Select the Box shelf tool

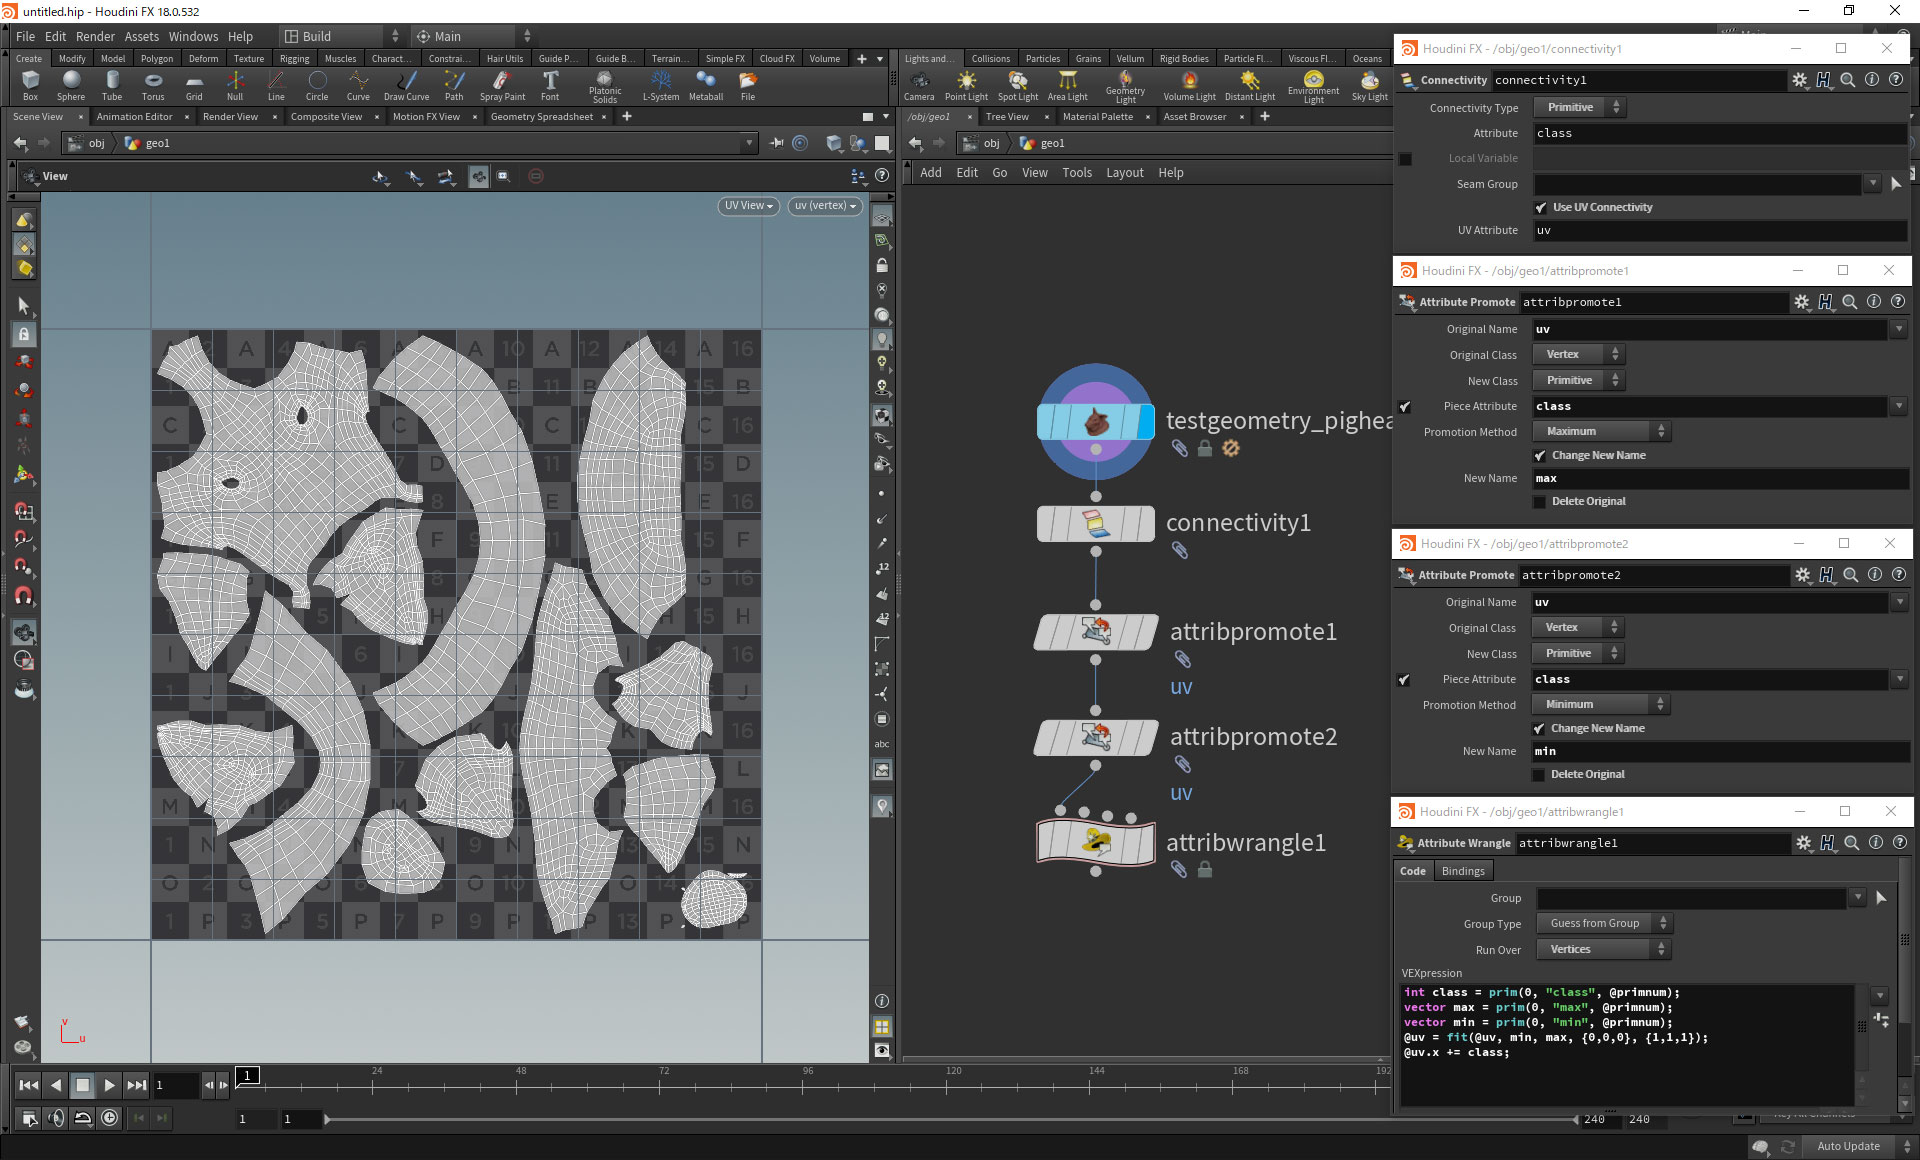pyautogui.click(x=30, y=85)
